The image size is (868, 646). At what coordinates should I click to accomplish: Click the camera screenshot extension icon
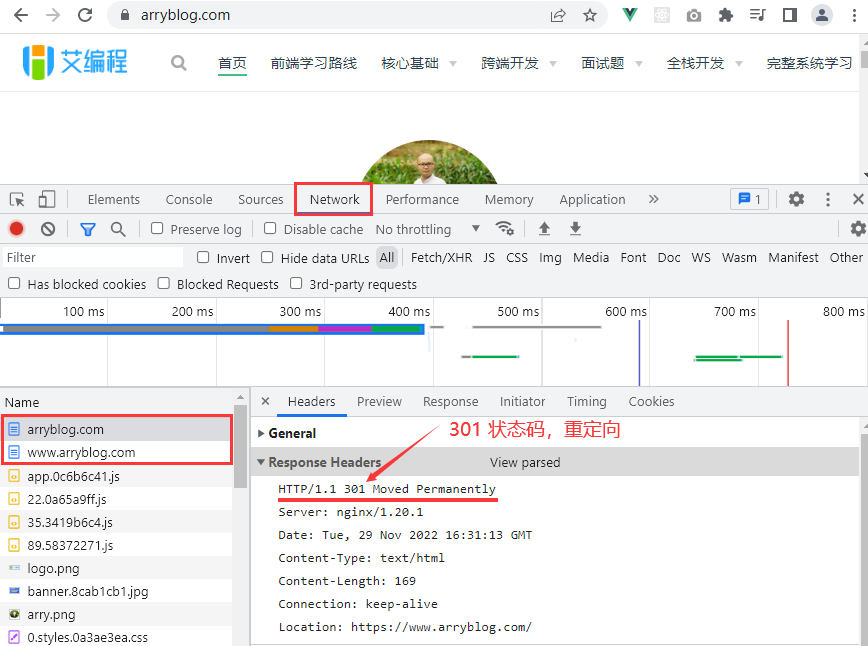click(694, 15)
